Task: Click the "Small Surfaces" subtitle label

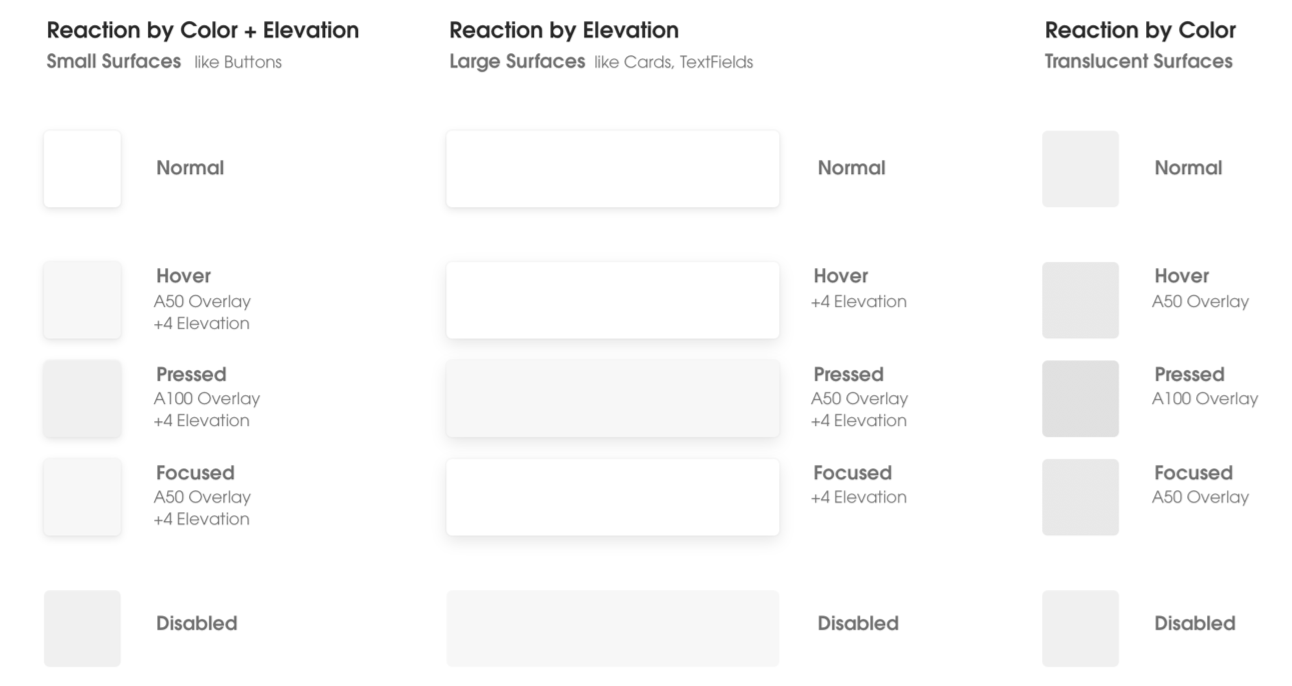Action: [114, 61]
